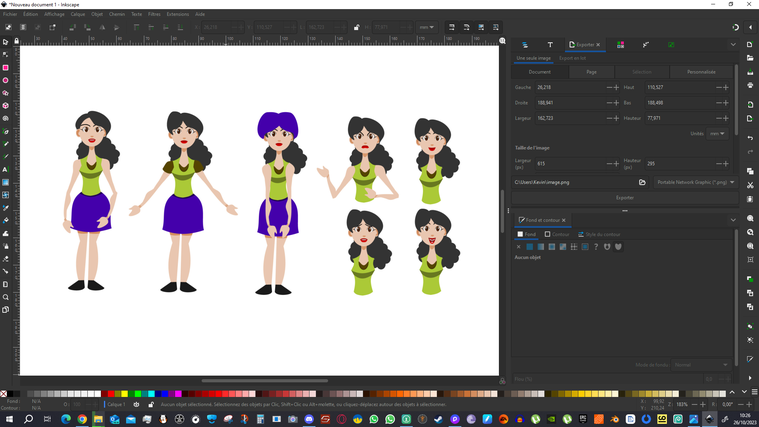Screen dimensions: 759x427
Task: Open the Text and Font panel tab
Action: pyautogui.click(x=549, y=45)
